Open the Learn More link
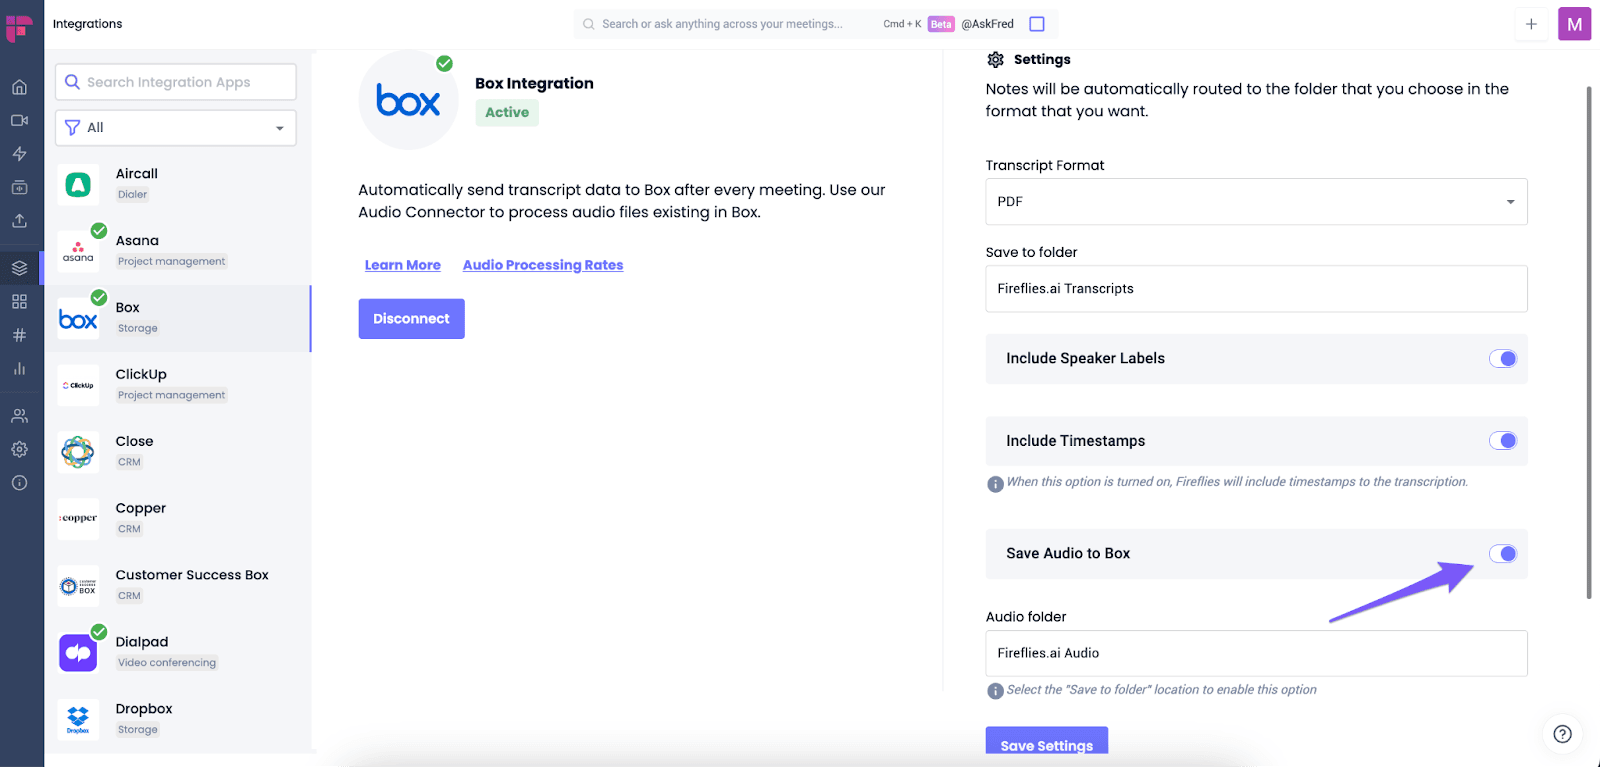Image resolution: width=1600 pixels, height=767 pixels. [x=403, y=265]
